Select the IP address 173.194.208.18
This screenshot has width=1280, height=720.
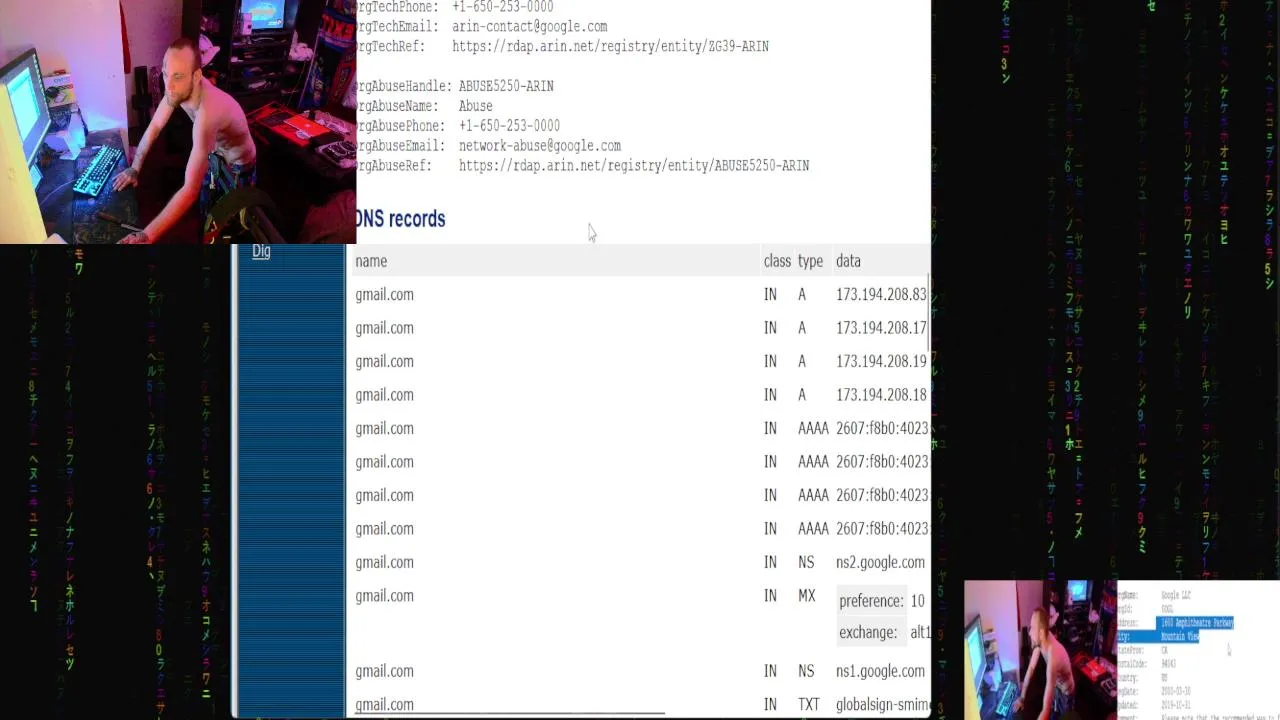coord(881,395)
